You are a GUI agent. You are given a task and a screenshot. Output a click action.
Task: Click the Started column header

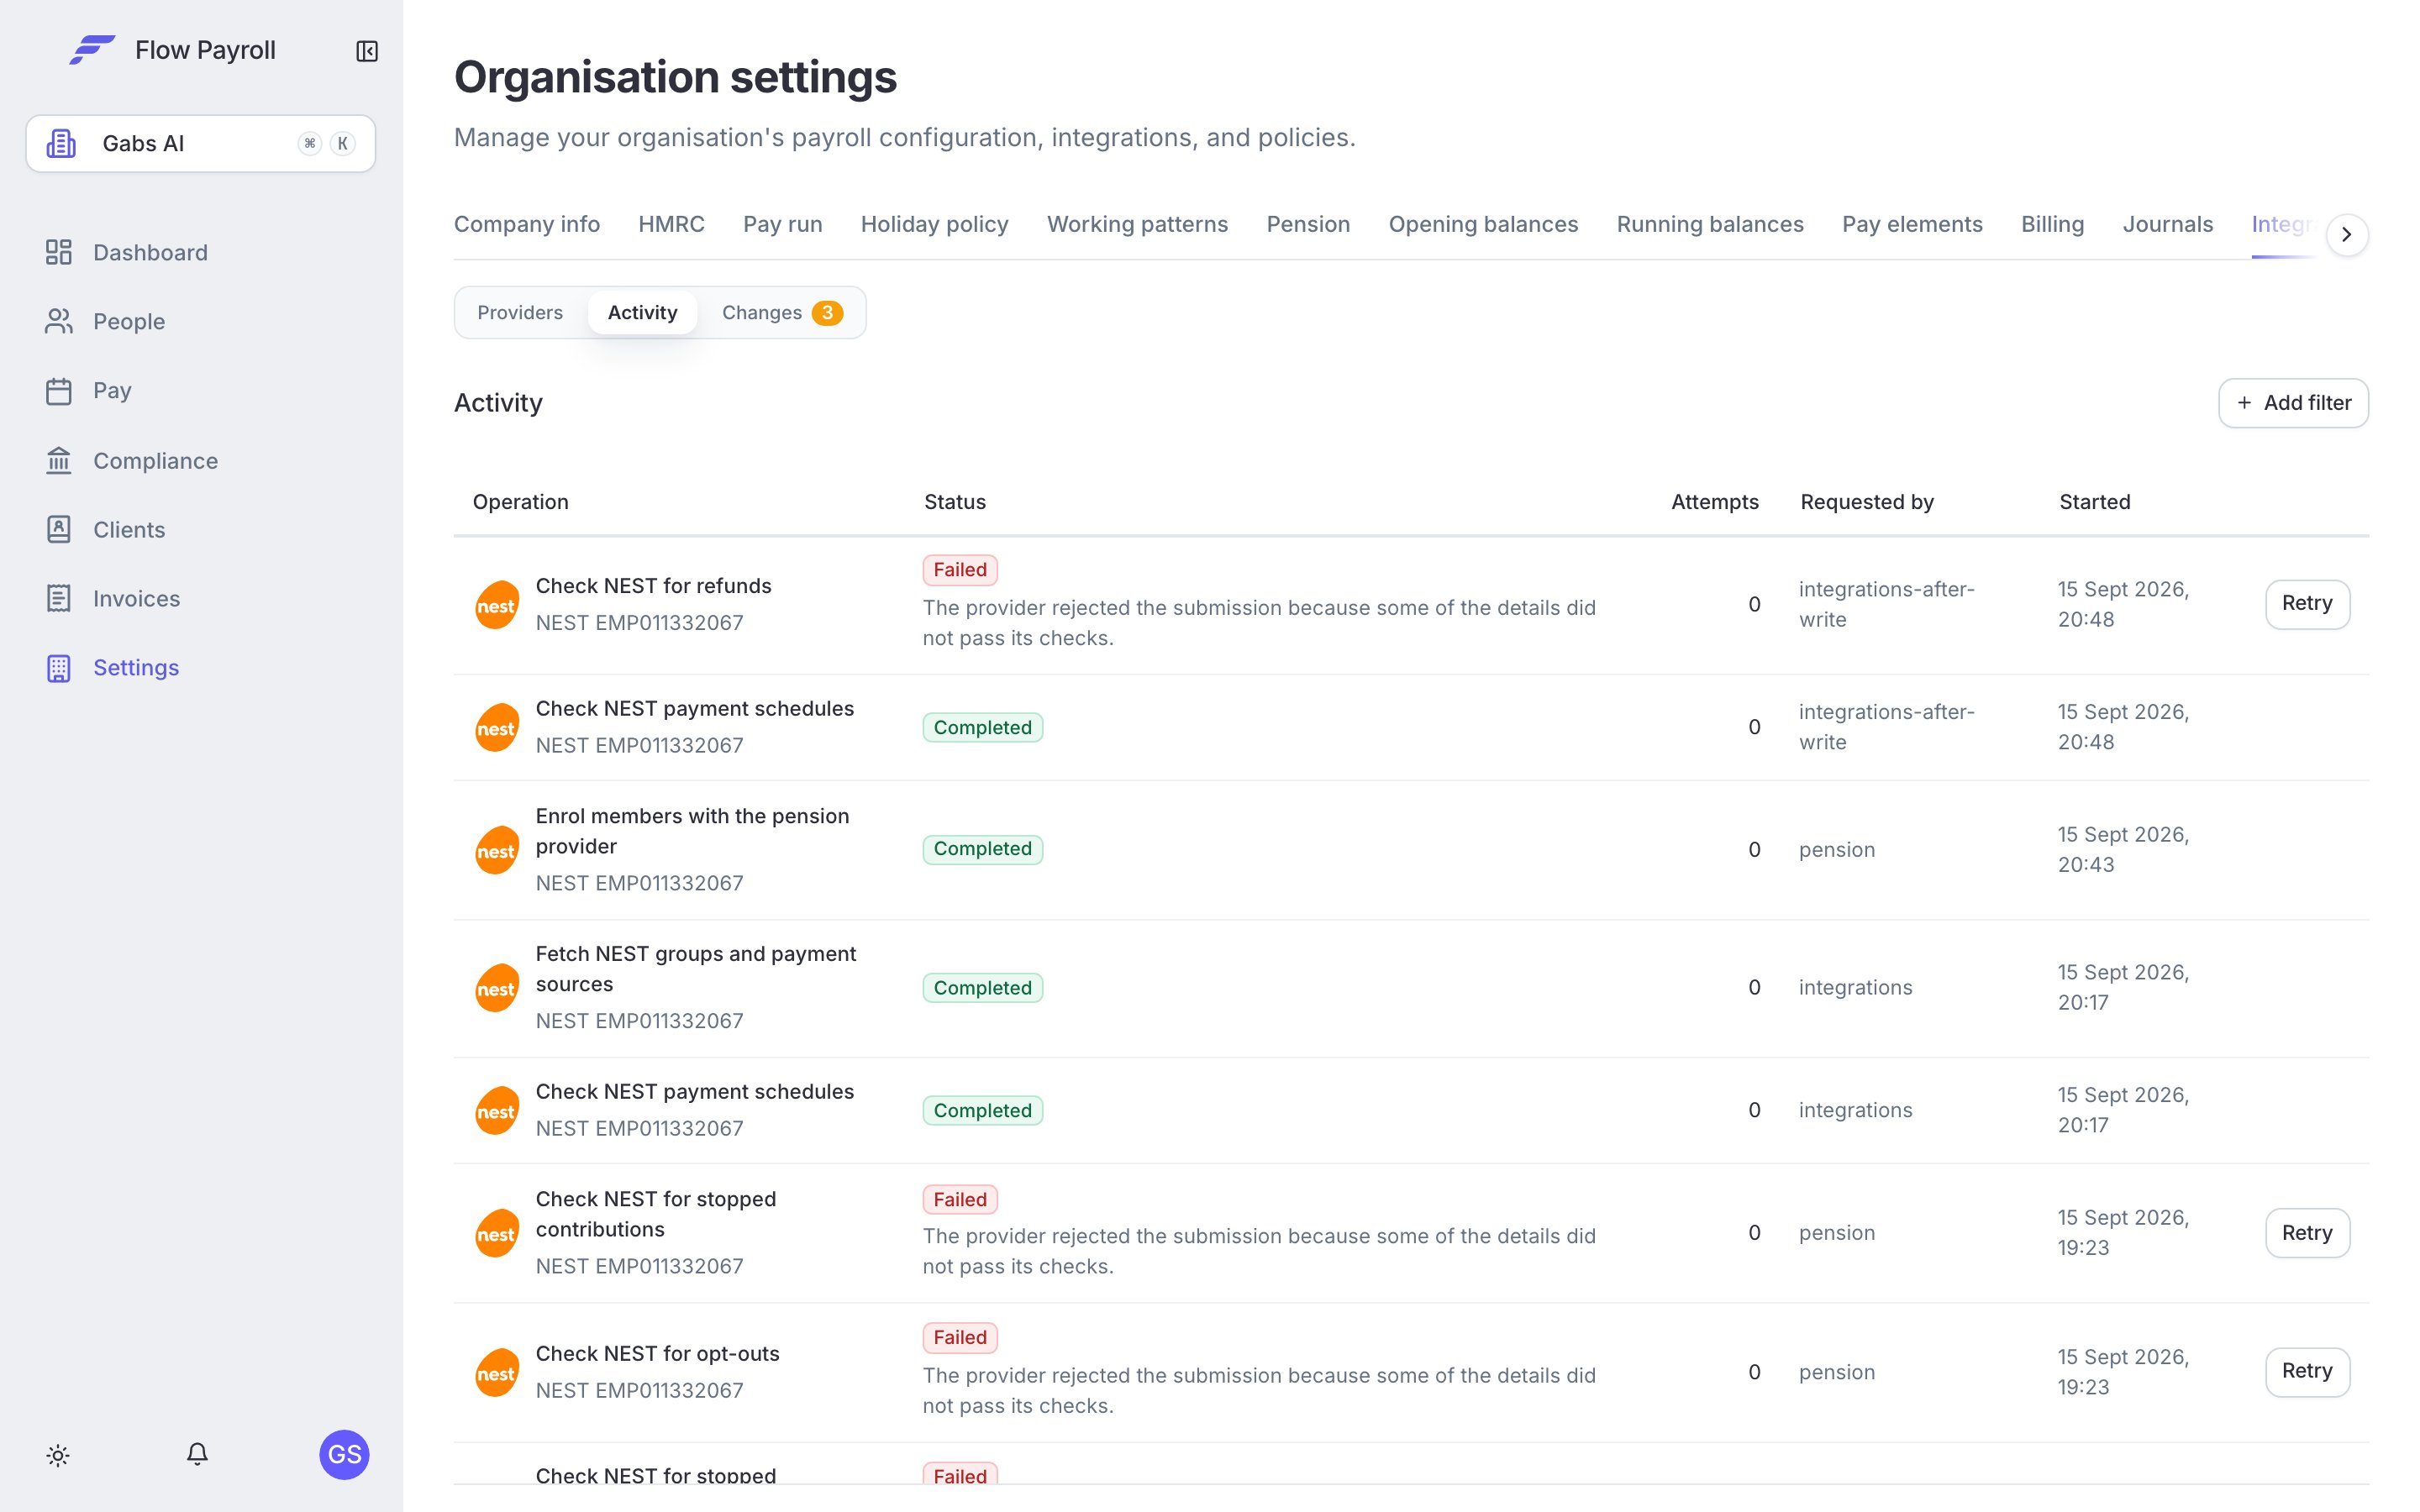(x=2094, y=502)
